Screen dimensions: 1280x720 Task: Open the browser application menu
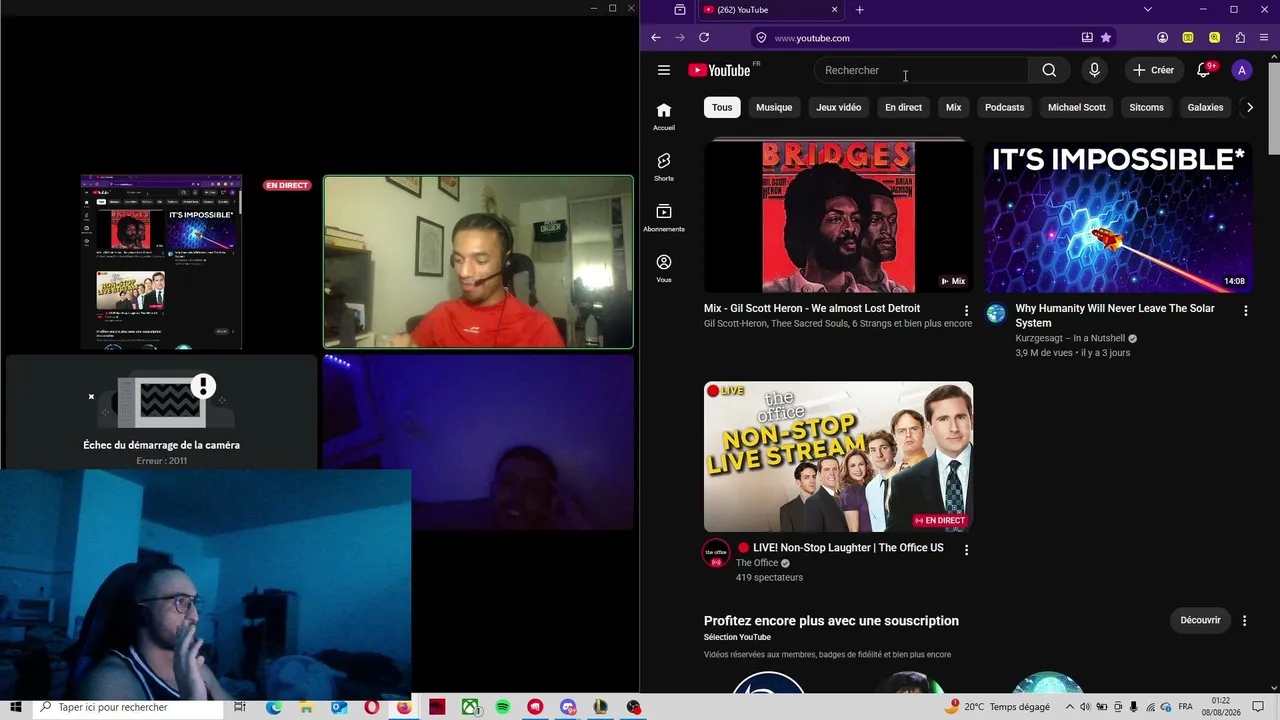tap(1265, 38)
